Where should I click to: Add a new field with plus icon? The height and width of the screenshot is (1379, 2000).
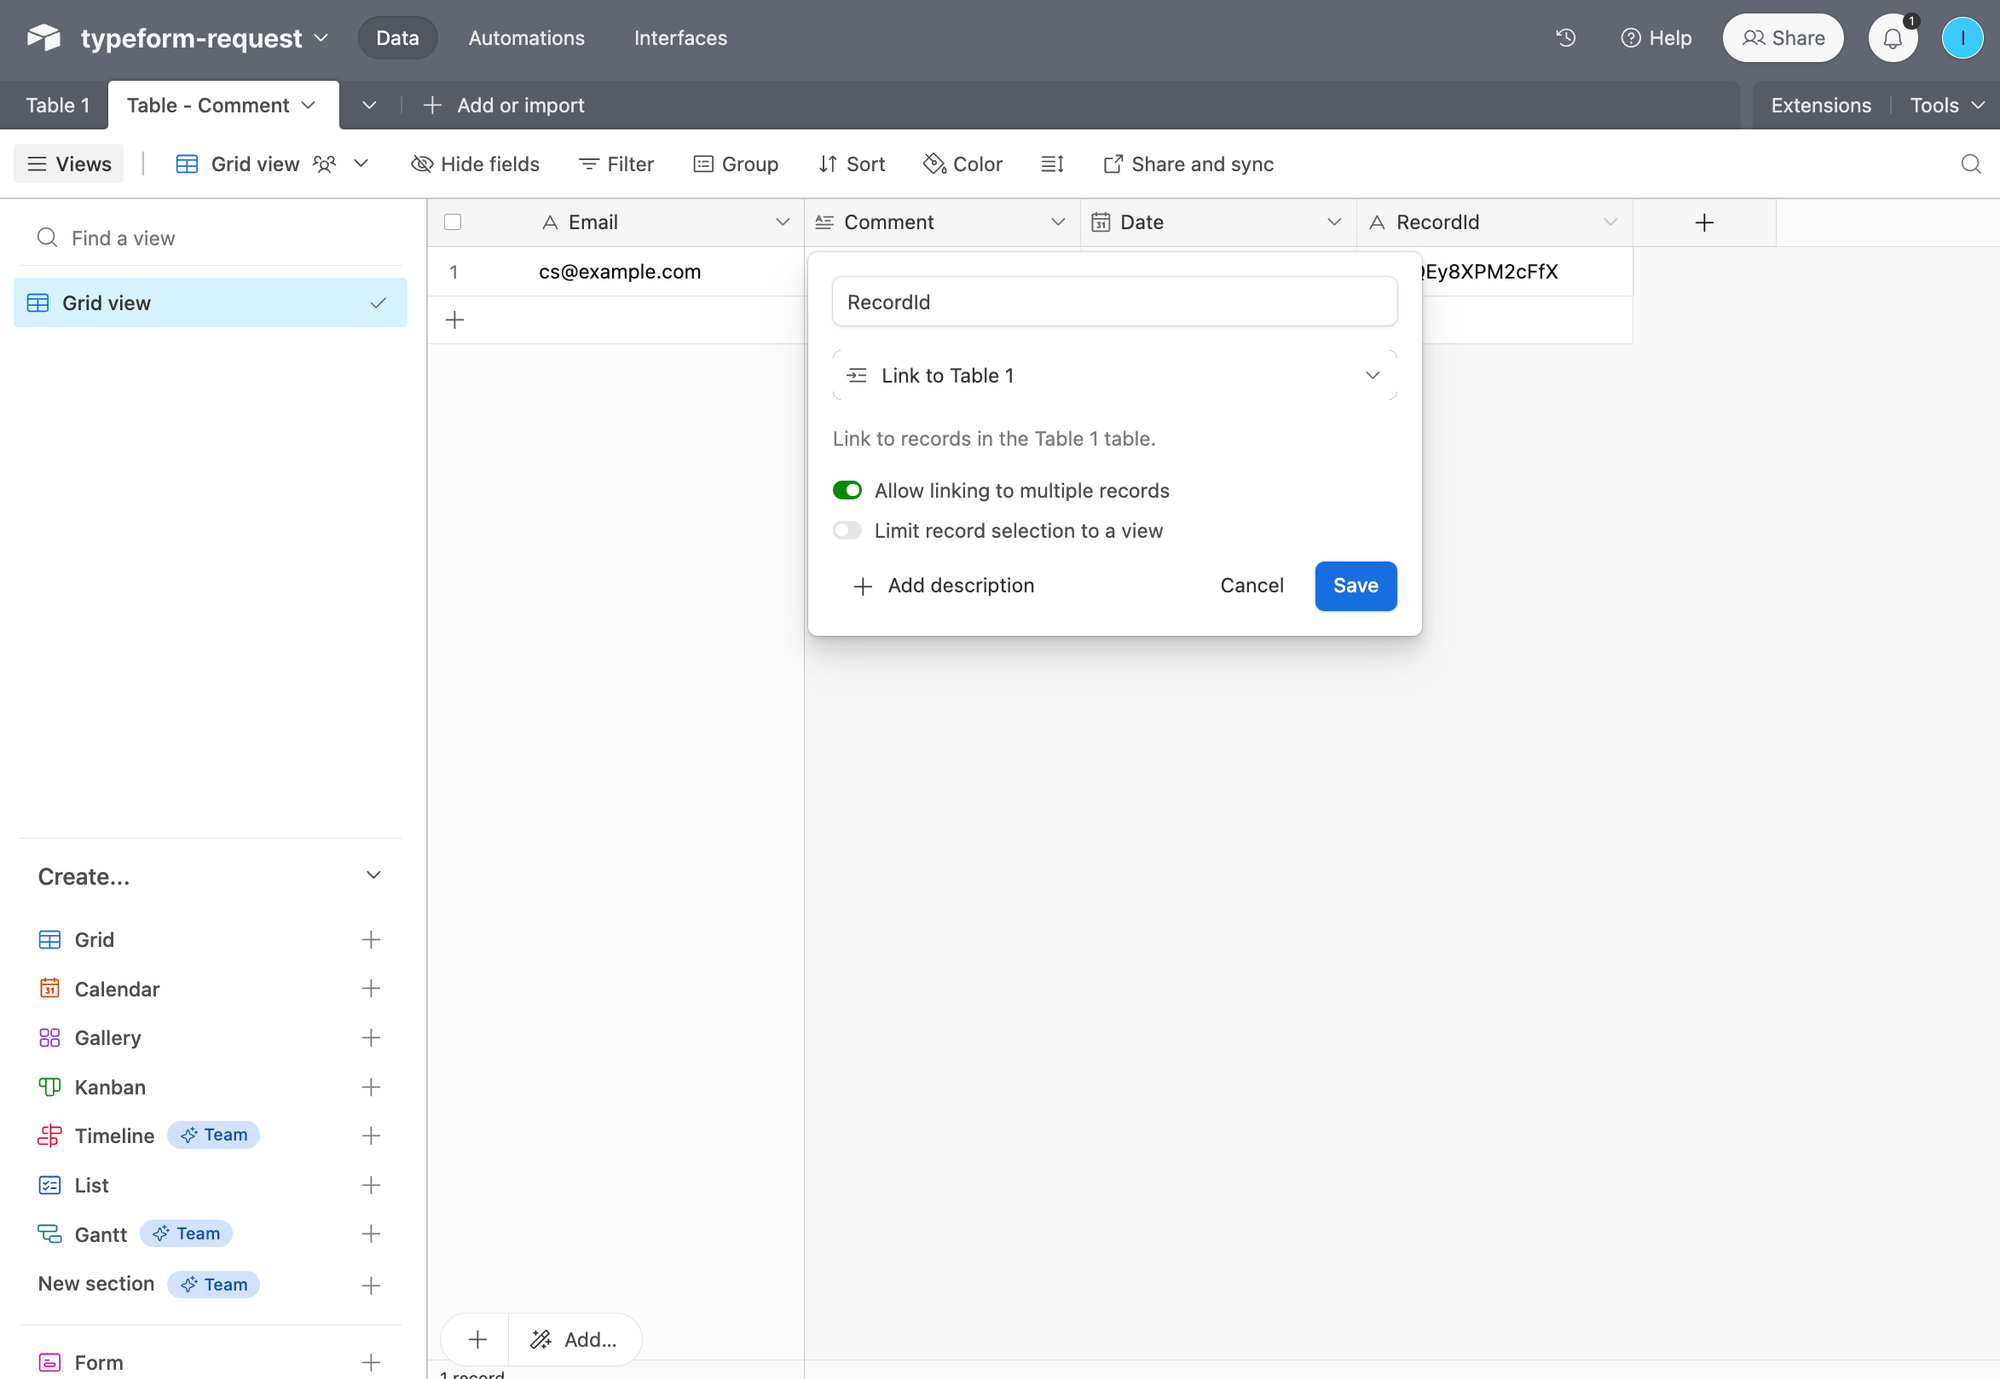1705,222
